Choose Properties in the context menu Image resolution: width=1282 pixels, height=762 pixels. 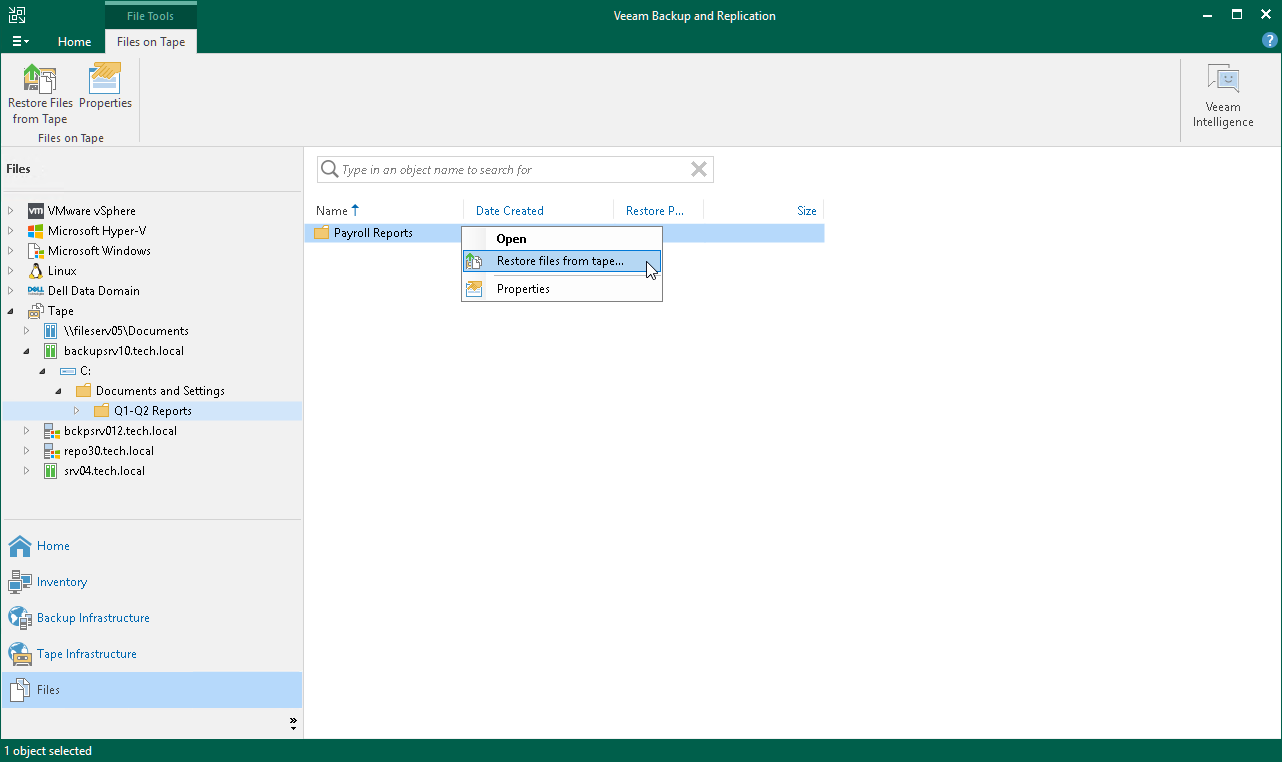pyautogui.click(x=561, y=289)
